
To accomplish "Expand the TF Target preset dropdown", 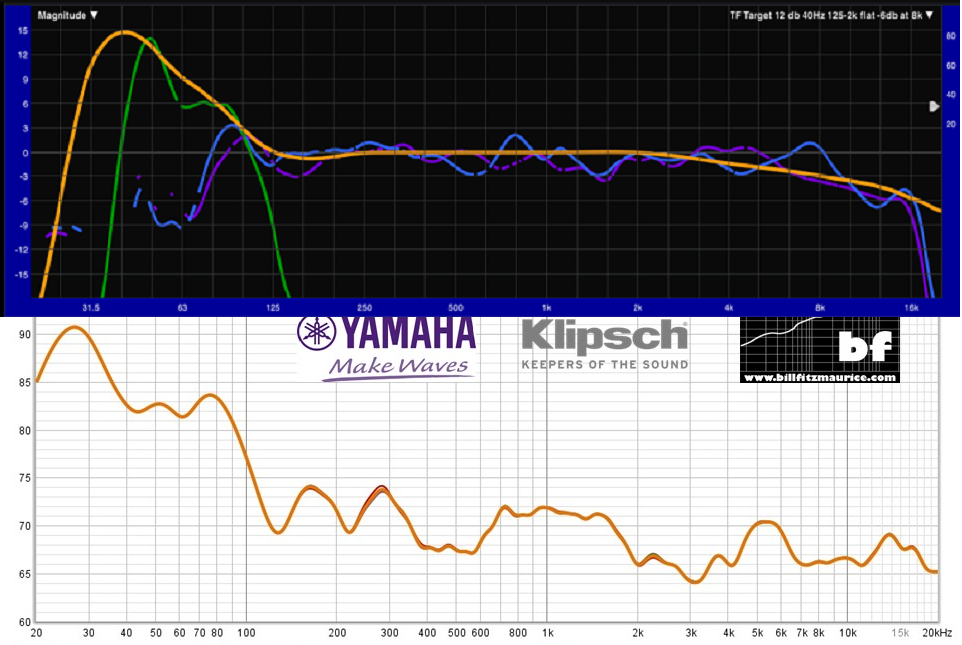I will tap(832, 15).
